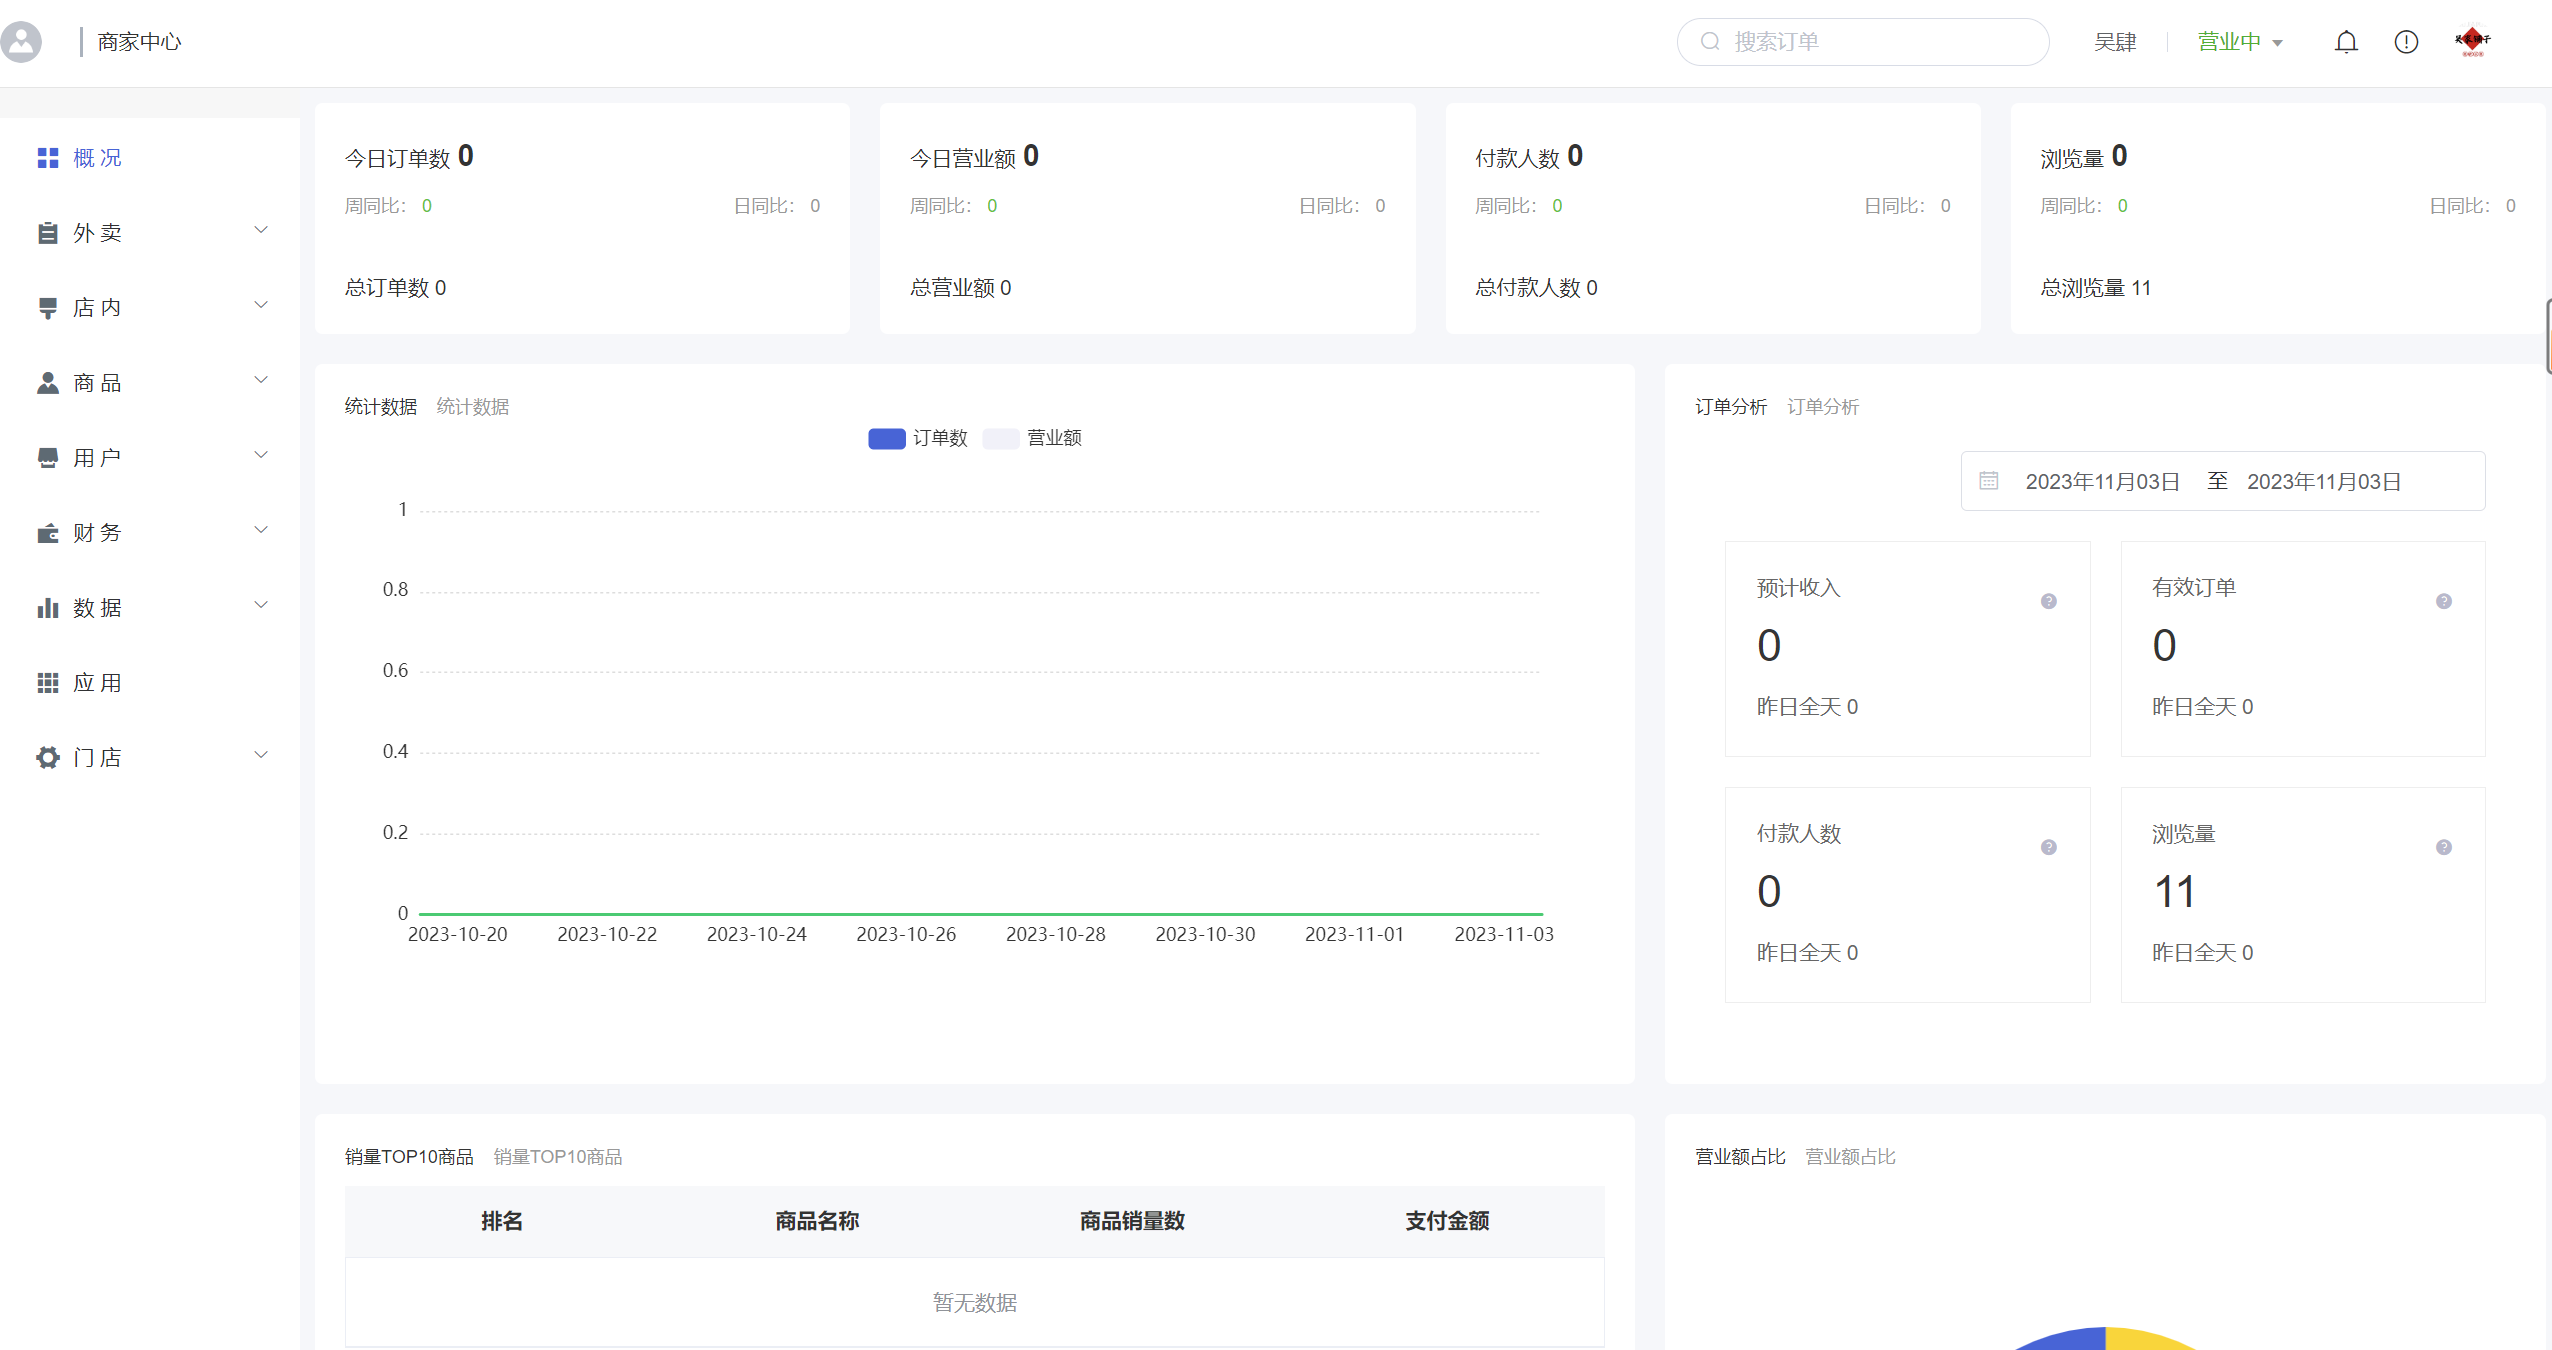The image size is (2552, 1350).
Task: Click the 财务 wallet icon
Action: [48, 533]
